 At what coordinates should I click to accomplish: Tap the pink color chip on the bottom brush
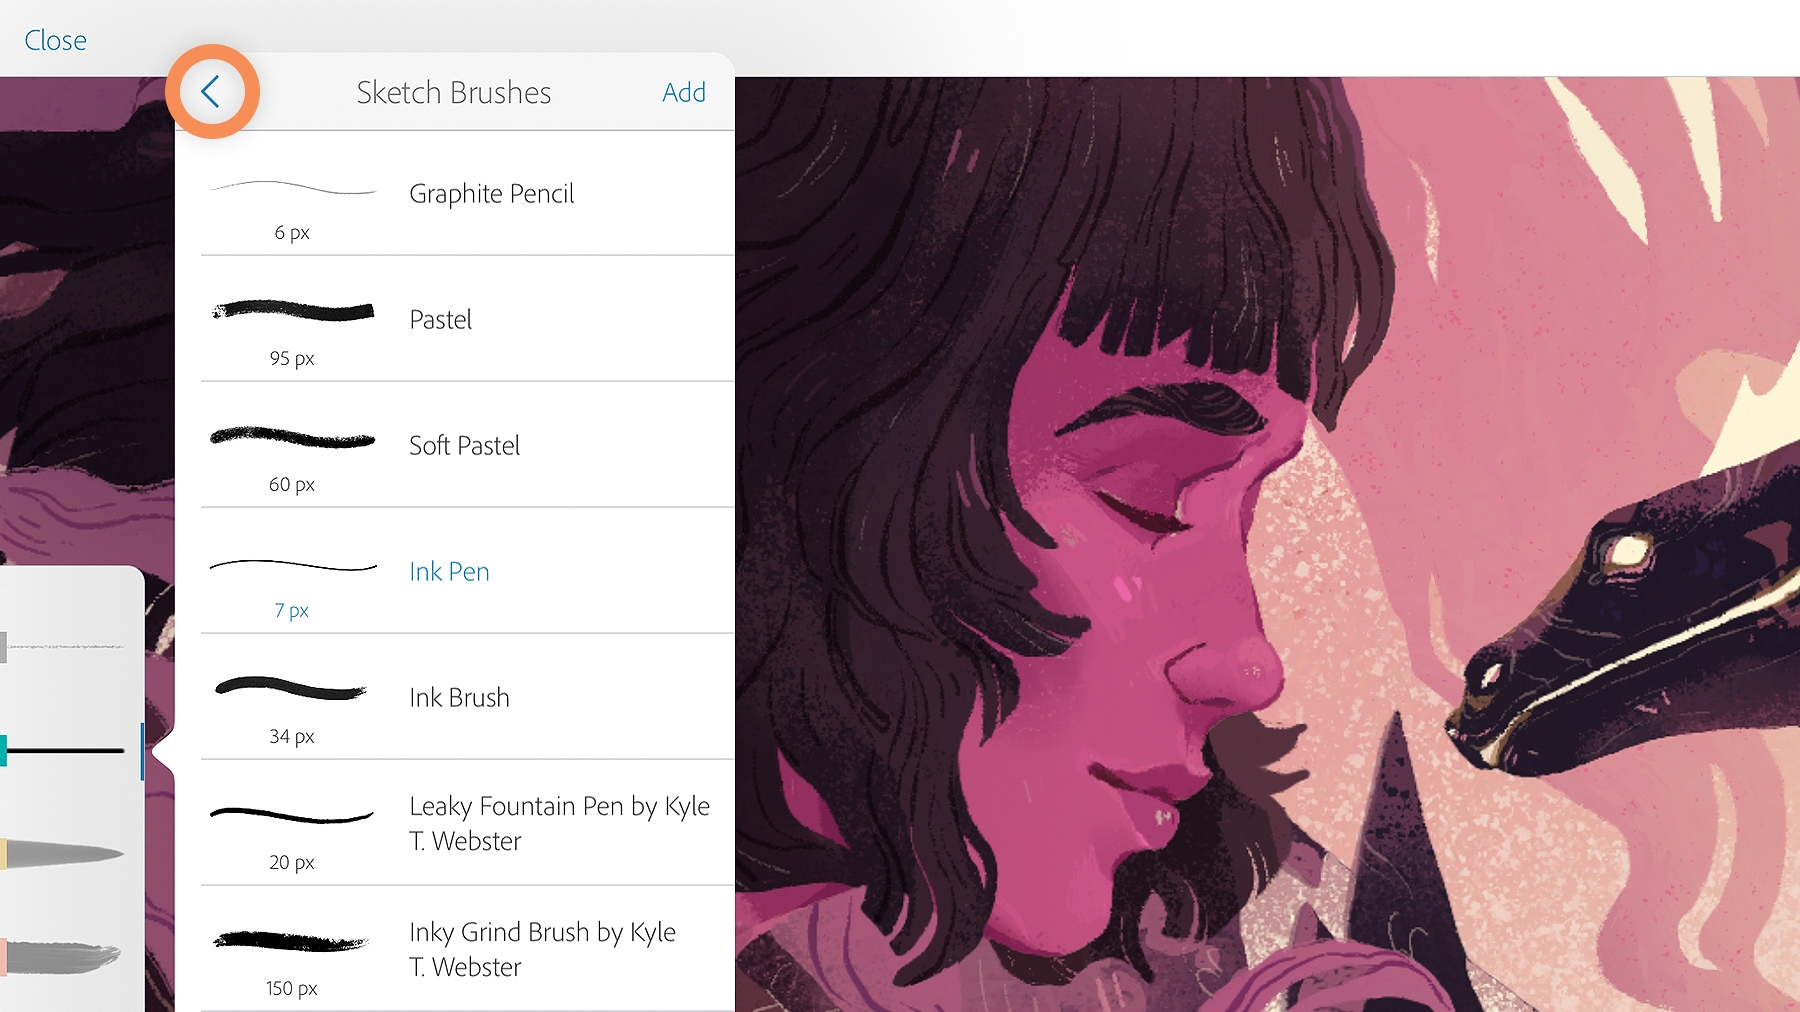click(4, 957)
